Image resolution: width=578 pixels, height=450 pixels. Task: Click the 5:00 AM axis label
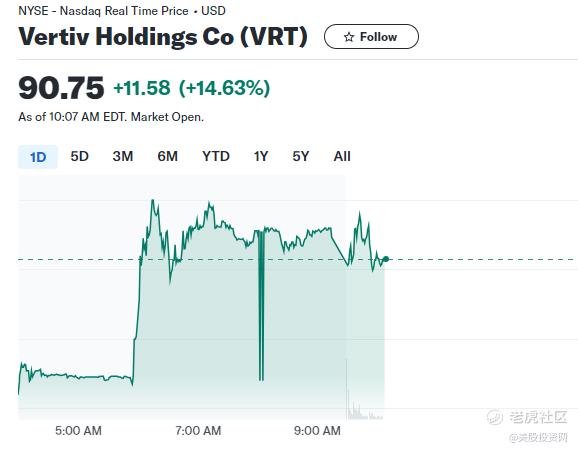coord(78,430)
